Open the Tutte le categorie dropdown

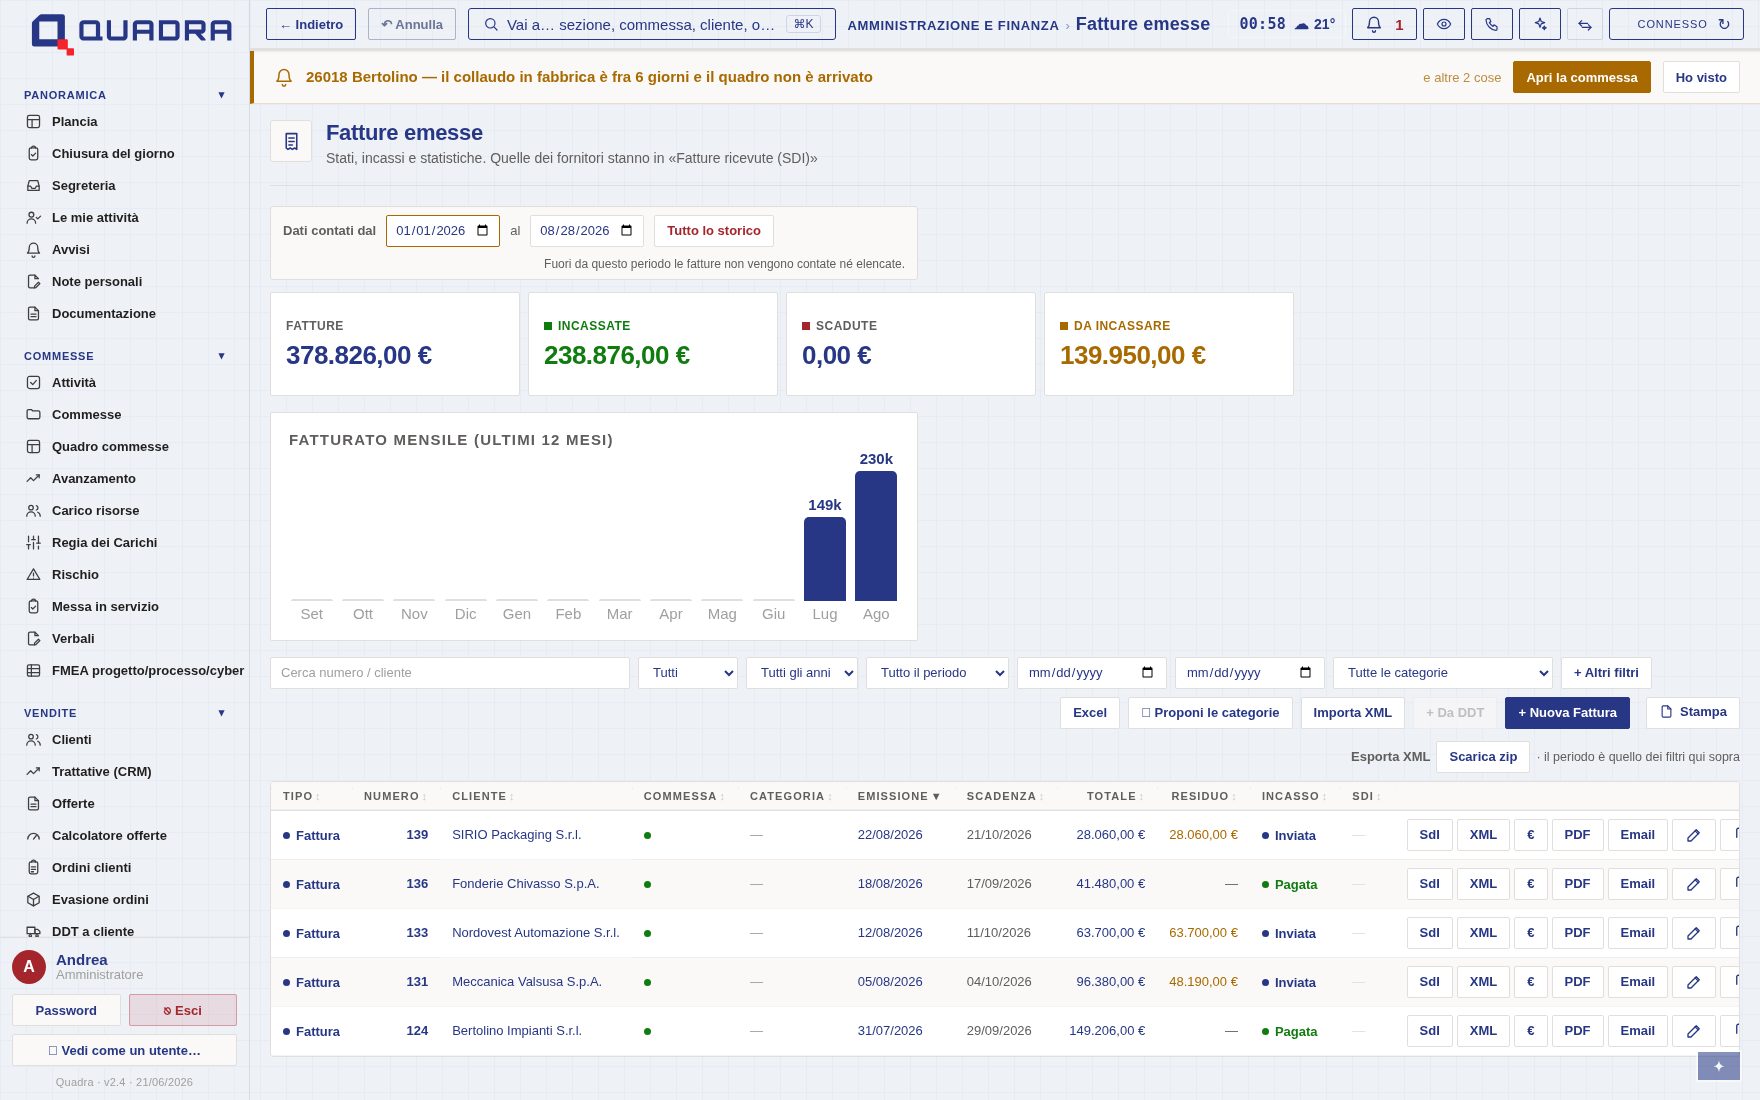pyautogui.click(x=1442, y=673)
